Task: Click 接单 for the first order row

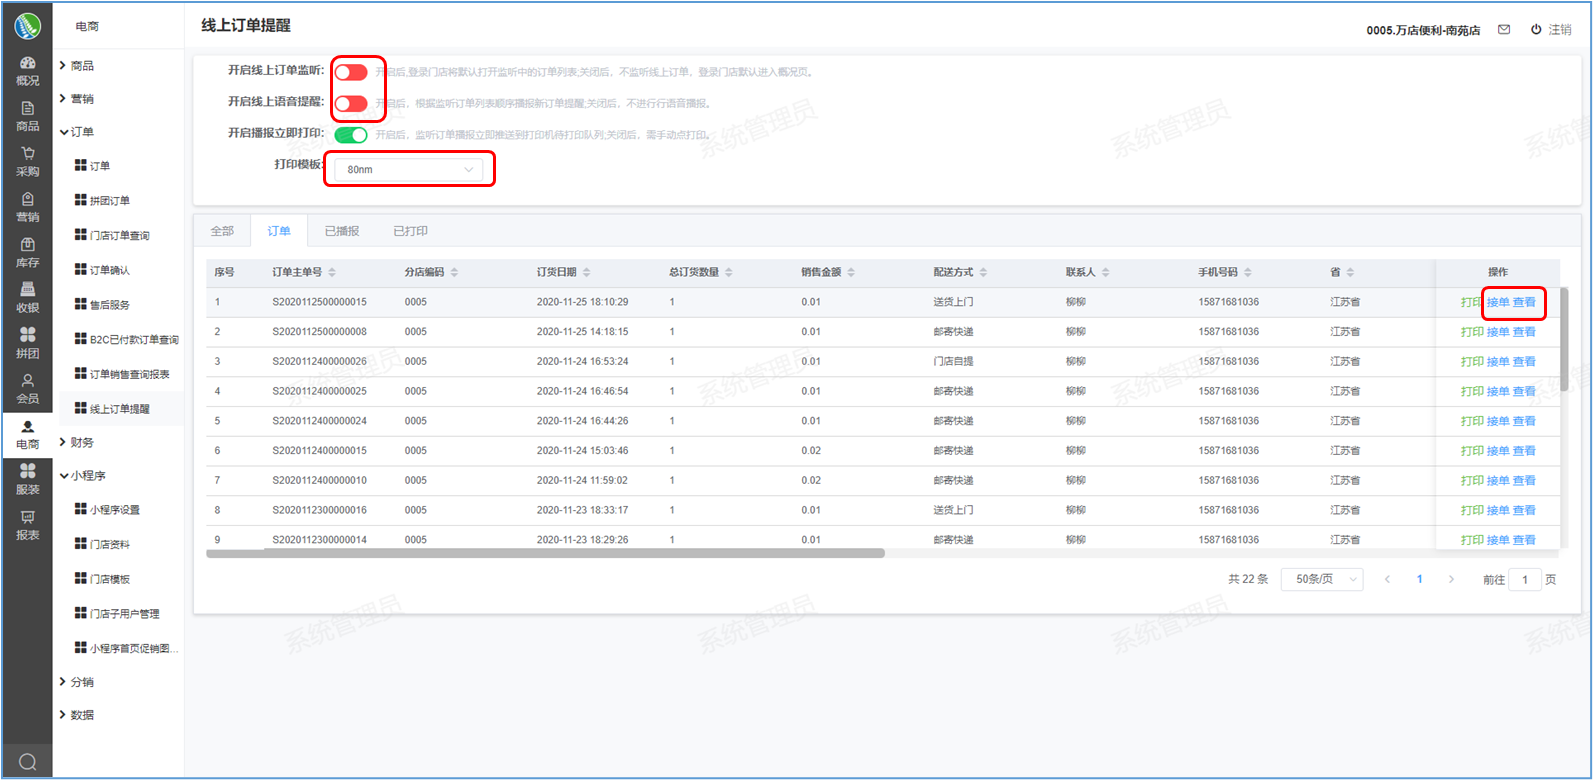Action: click(x=1497, y=302)
